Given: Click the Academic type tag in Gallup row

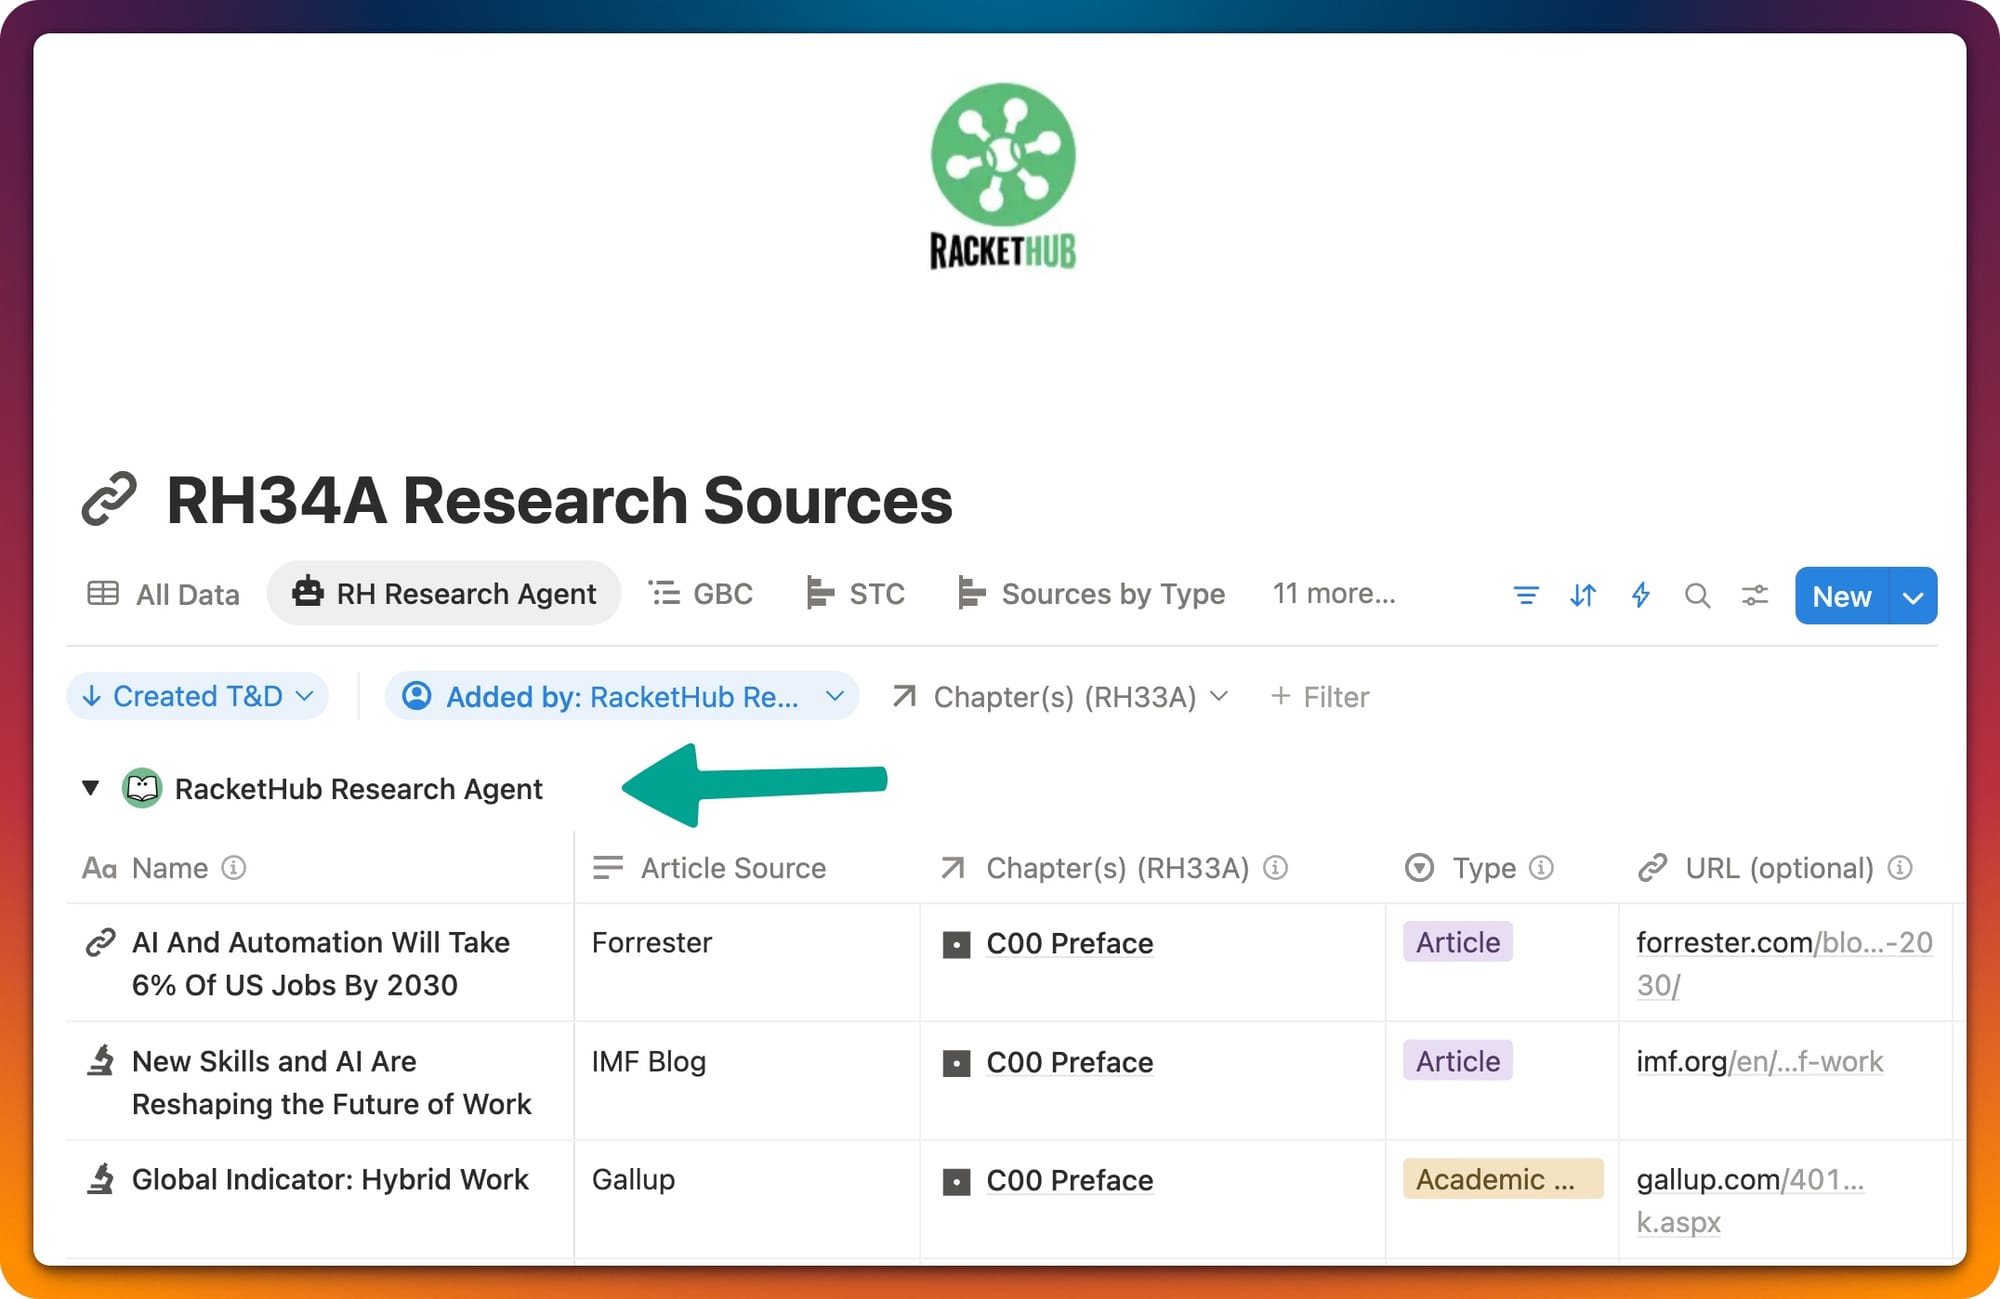Looking at the screenshot, I should pyautogui.click(x=1500, y=1179).
